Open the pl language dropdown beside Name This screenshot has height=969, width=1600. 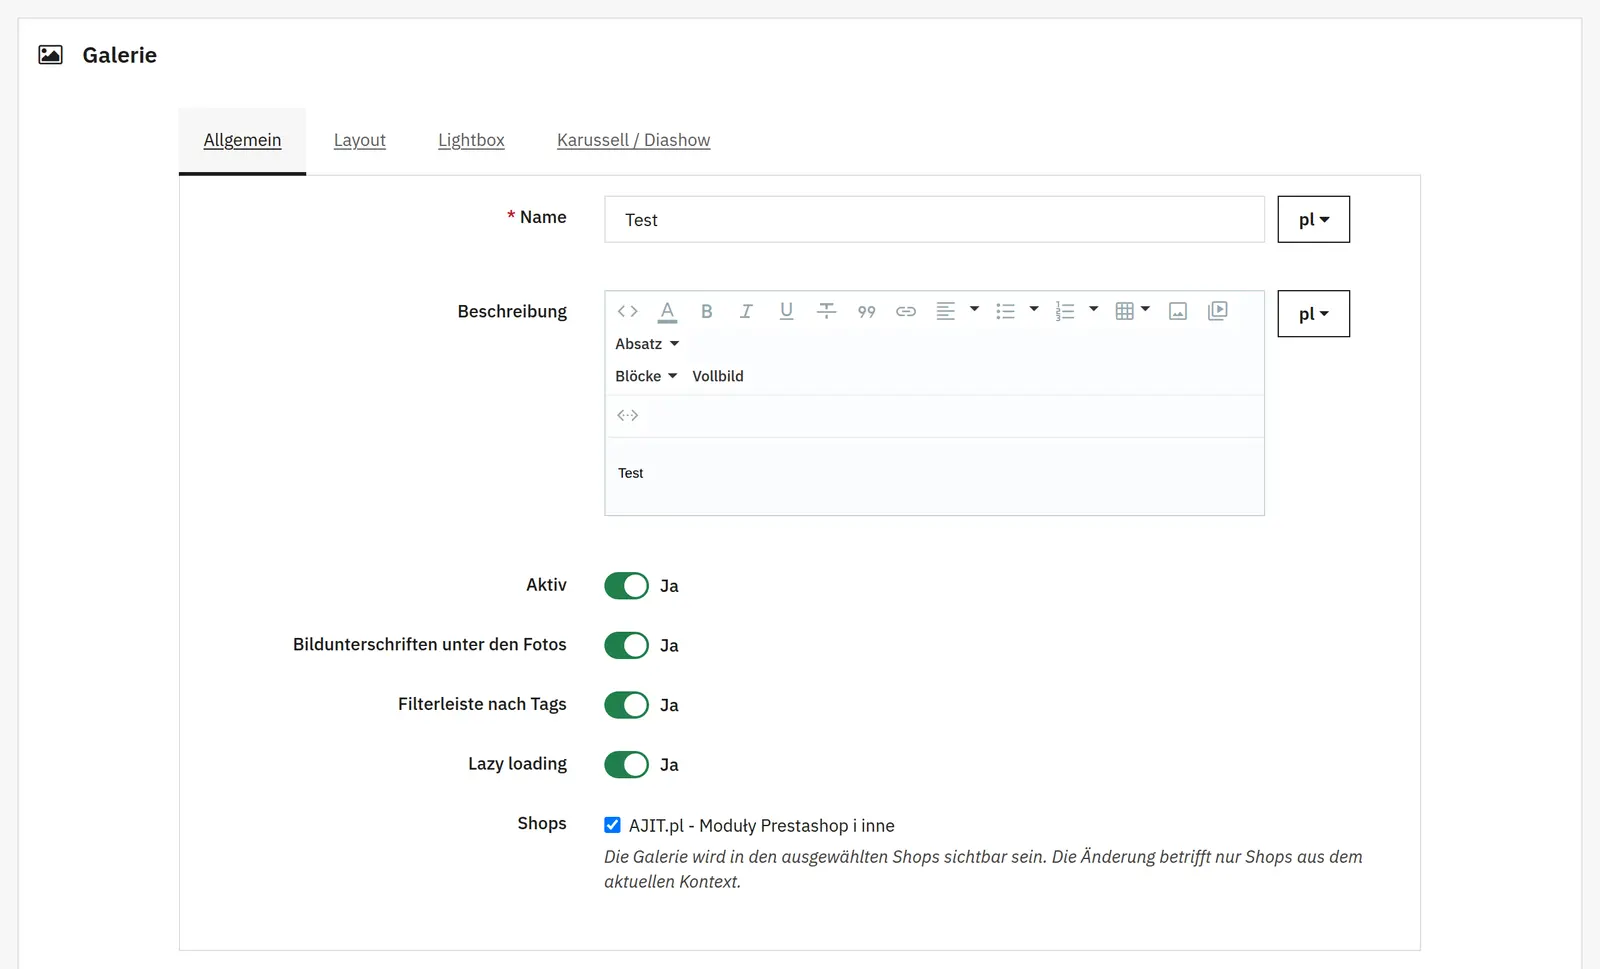tap(1313, 219)
